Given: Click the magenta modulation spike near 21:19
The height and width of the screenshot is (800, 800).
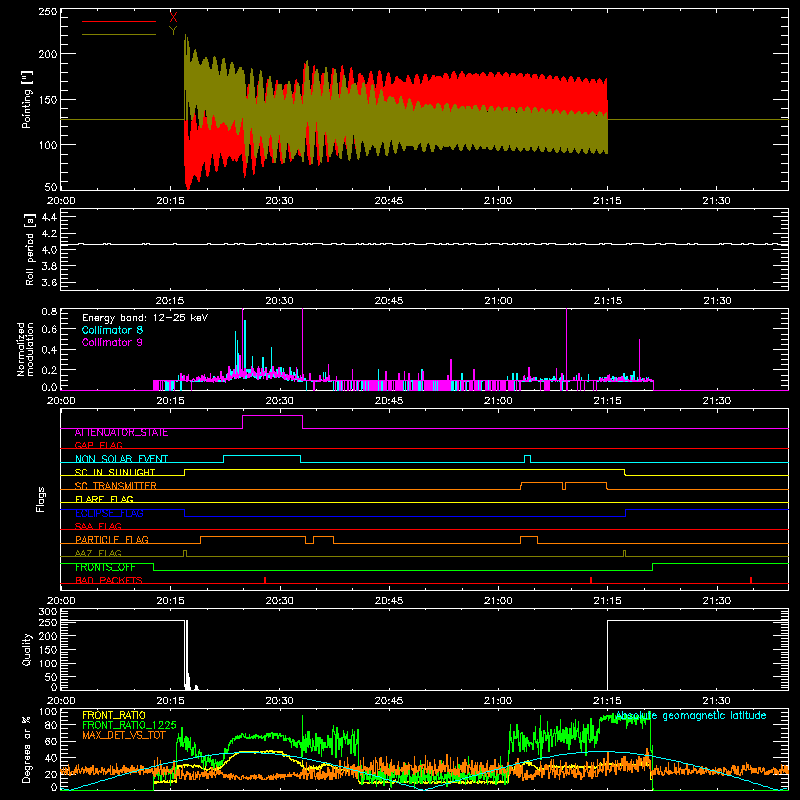Looking at the screenshot, I should click(639, 359).
